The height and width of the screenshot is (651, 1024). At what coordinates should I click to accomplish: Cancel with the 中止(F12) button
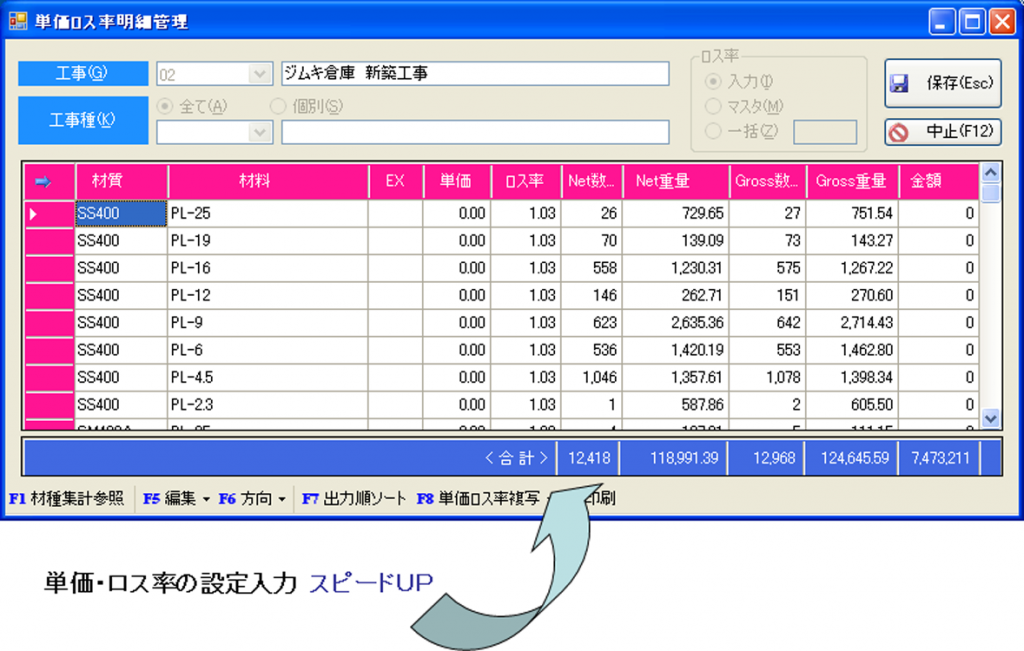(x=943, y=132)
